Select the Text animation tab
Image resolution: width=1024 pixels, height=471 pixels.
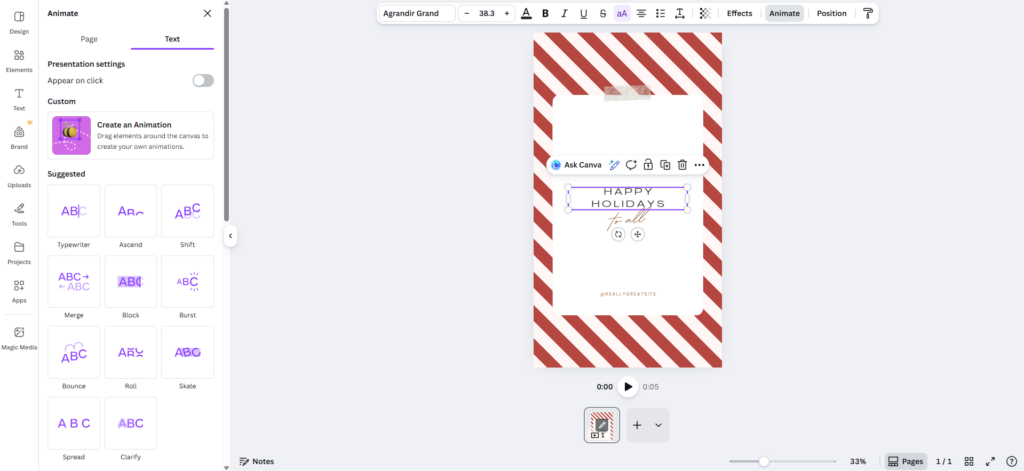click(172, 39)
